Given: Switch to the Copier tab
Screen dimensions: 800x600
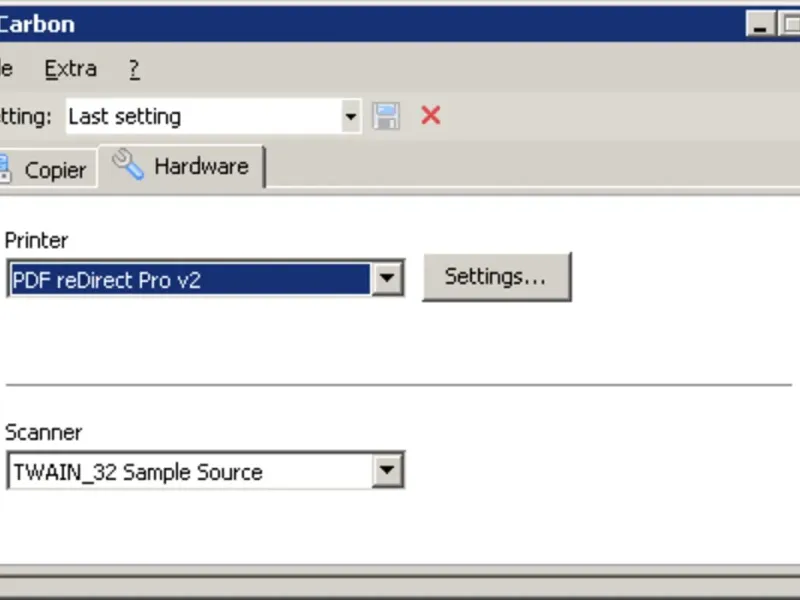Looking at the screenshot, I should point(54,170).
